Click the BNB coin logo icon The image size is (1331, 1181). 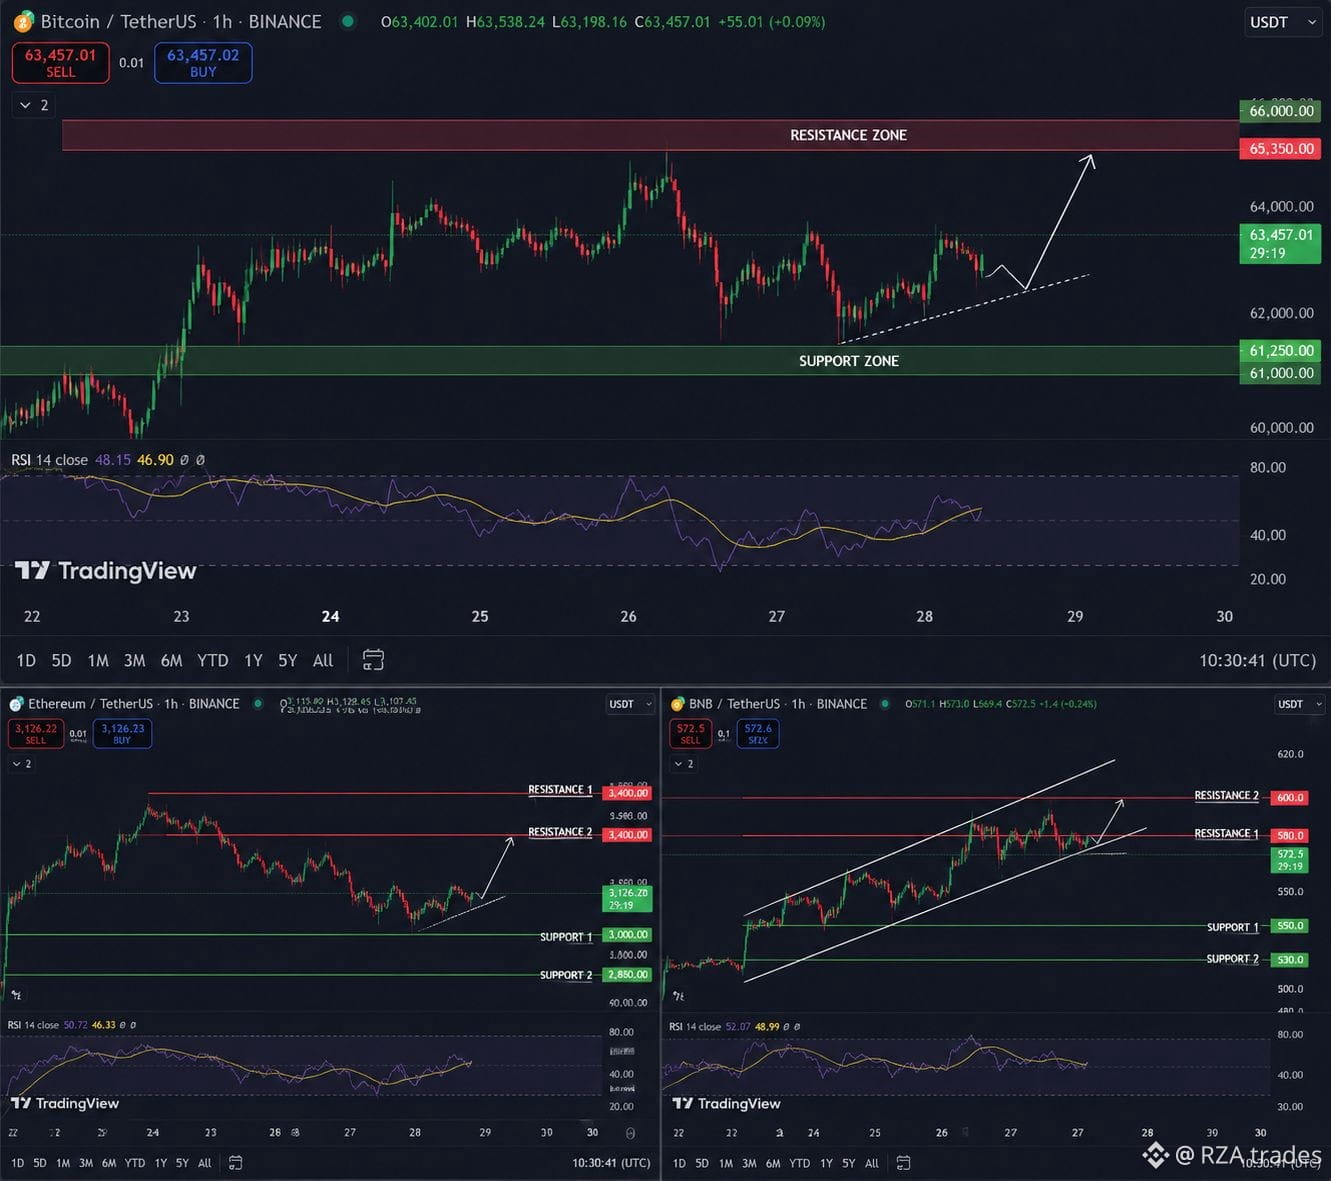point(677,704)
